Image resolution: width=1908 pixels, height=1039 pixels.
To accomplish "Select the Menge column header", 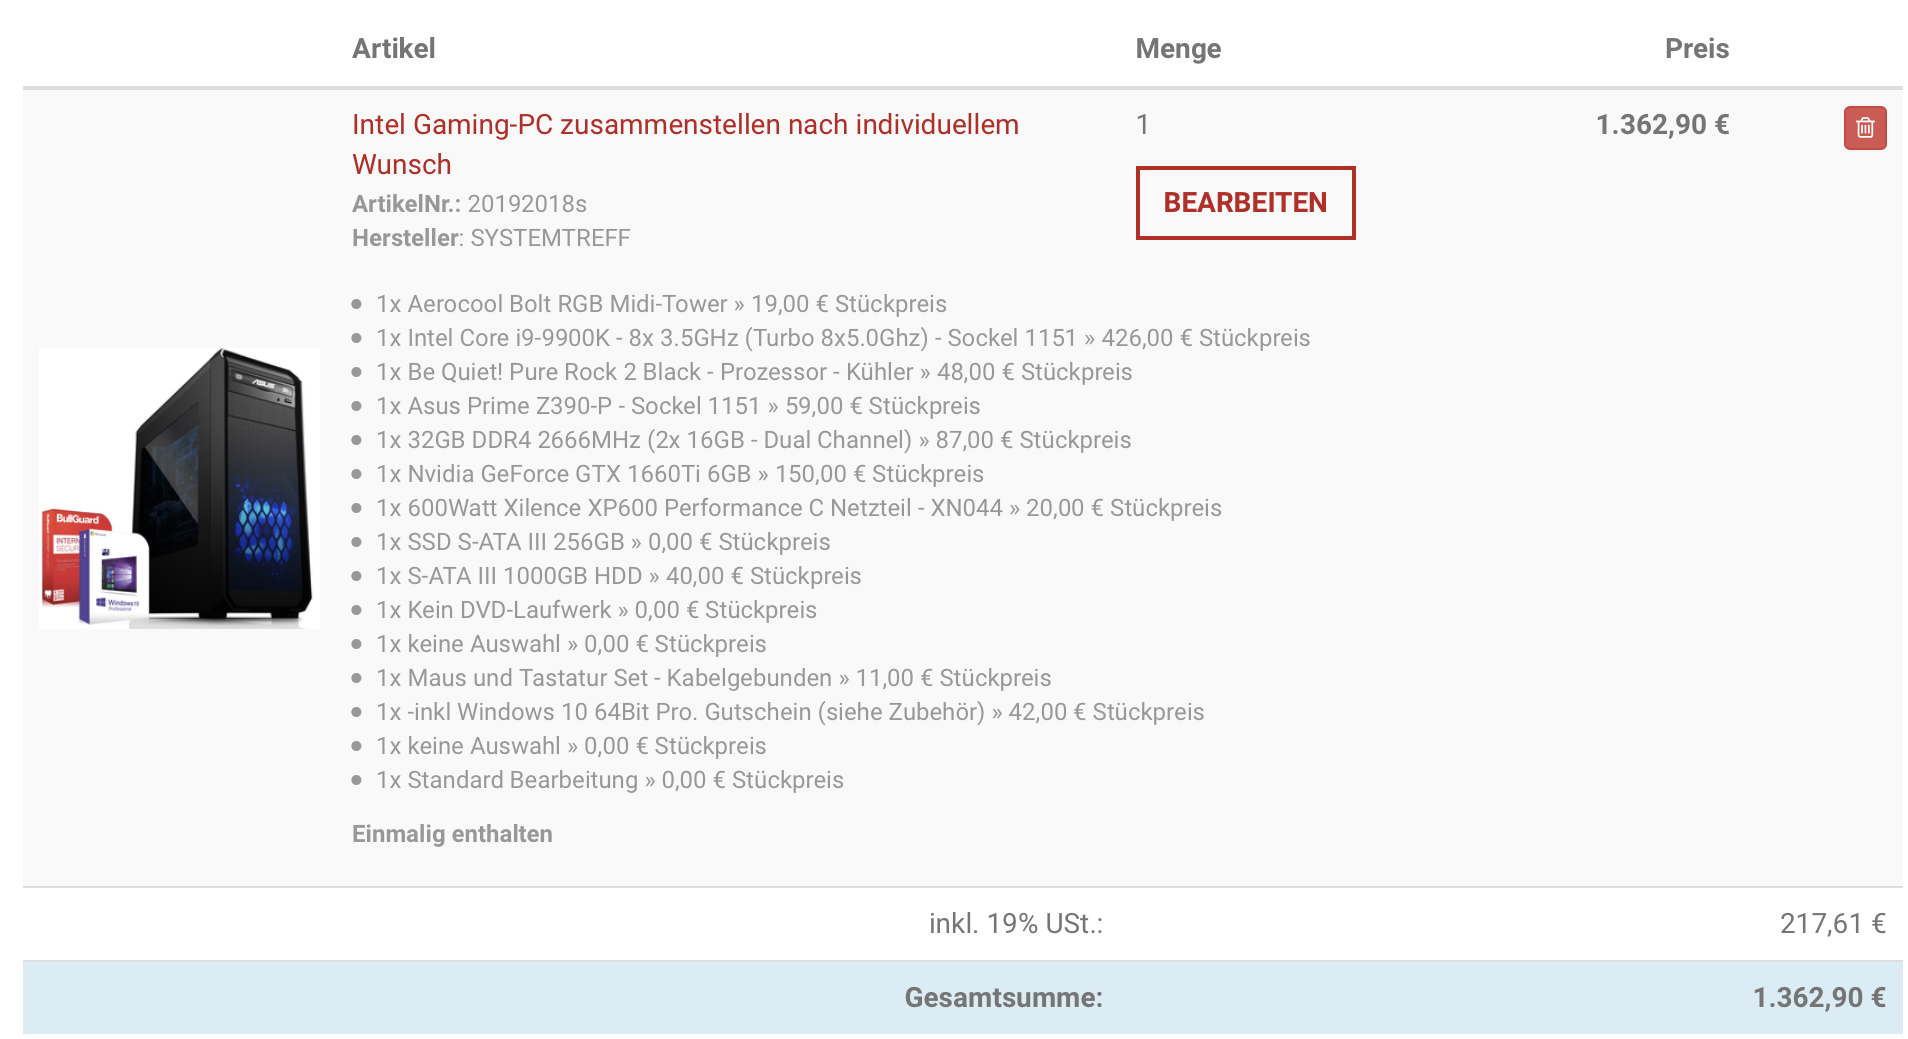I will pos(1178,49).
